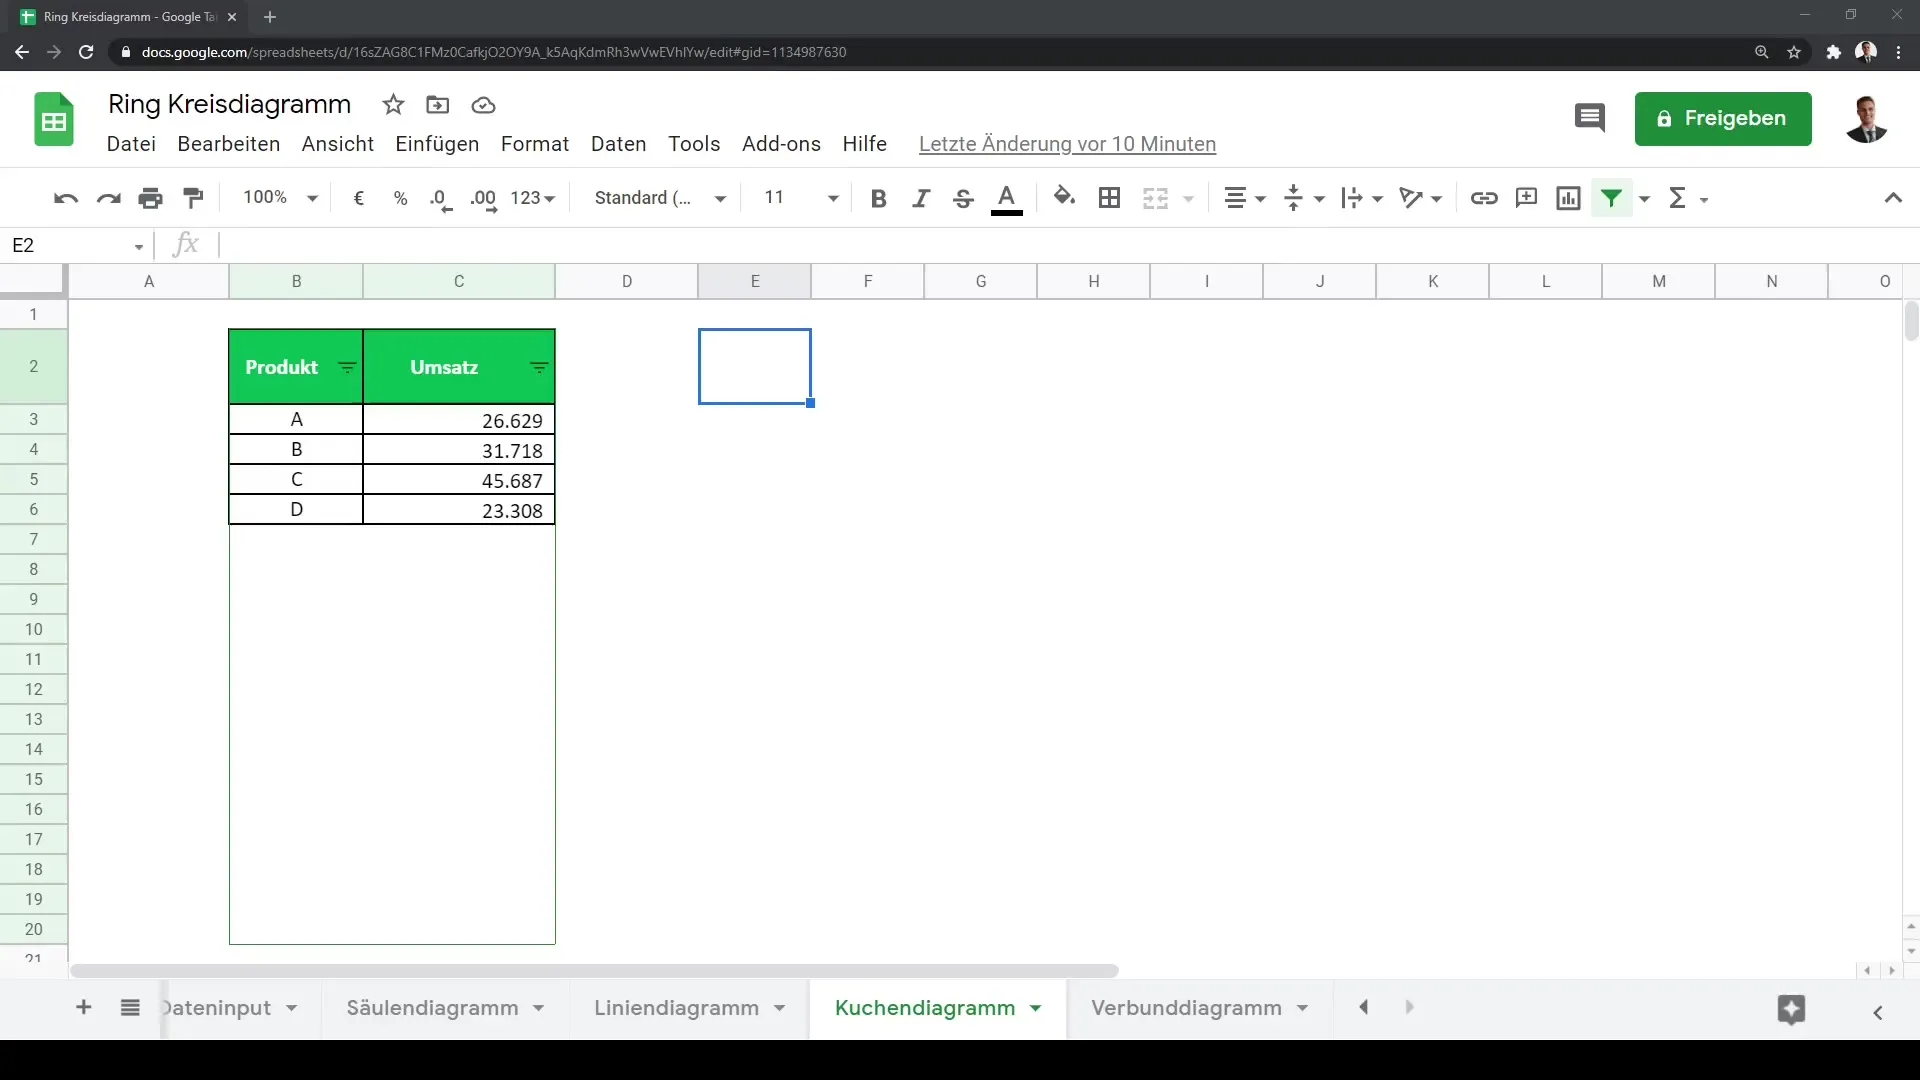Open the Sheets home icon
The image size is (1920, 1080).
click(54, 120)
